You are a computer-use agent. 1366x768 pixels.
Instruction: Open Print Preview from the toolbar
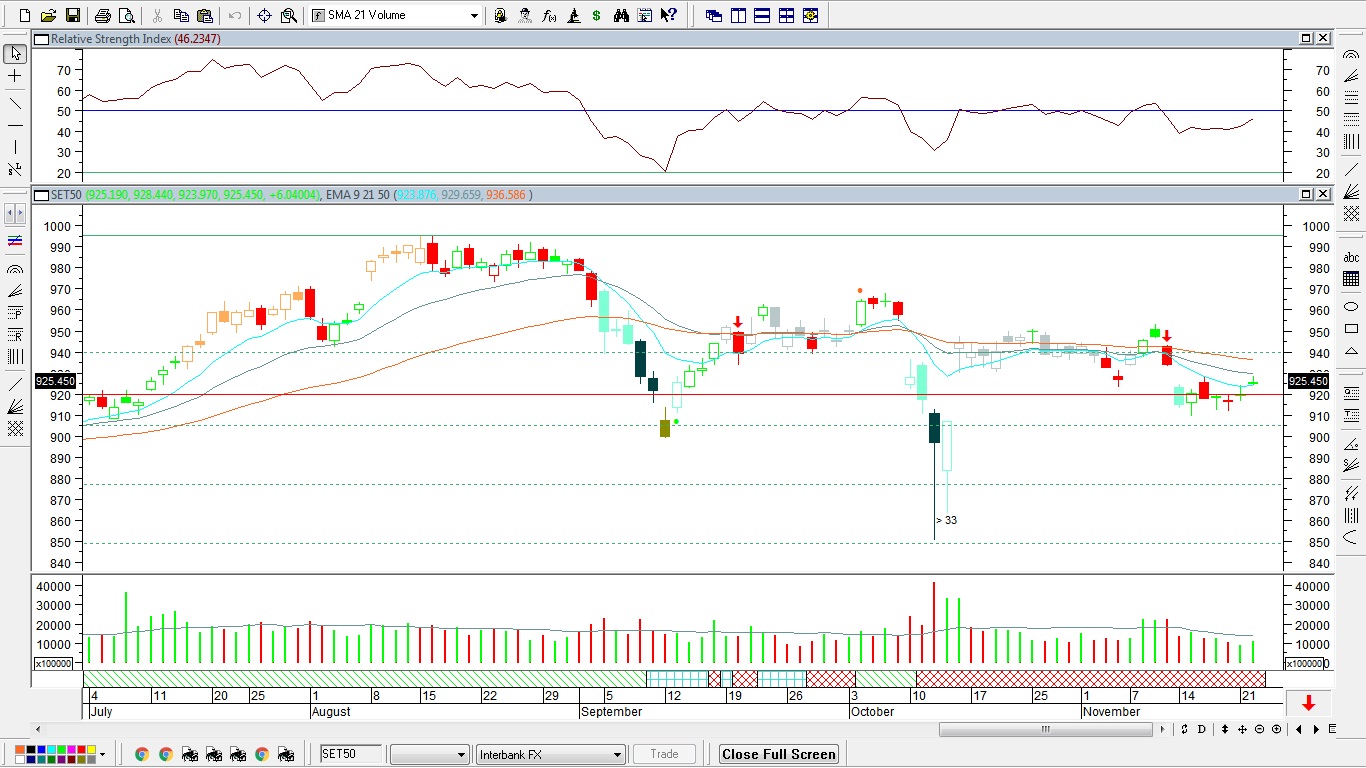[x=126, y=15]
